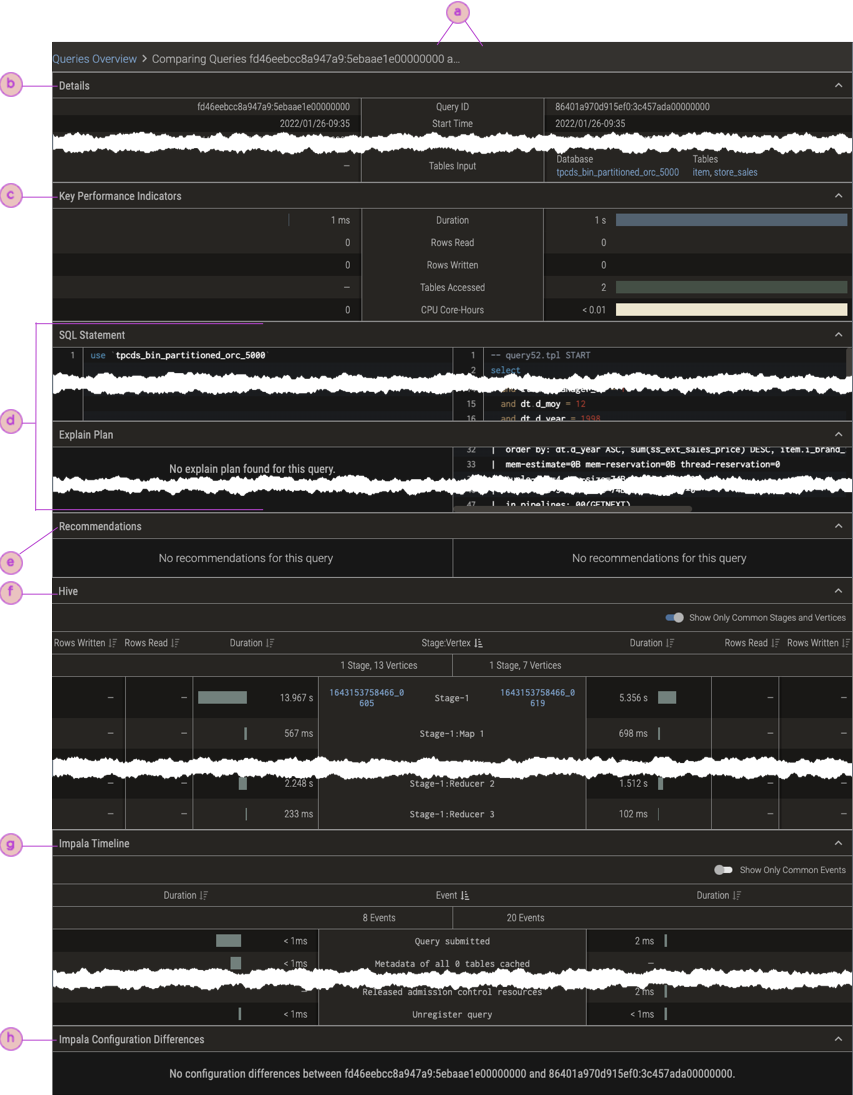
Task: Click the Duration KPI progress bar
Action: coord(730,219)
